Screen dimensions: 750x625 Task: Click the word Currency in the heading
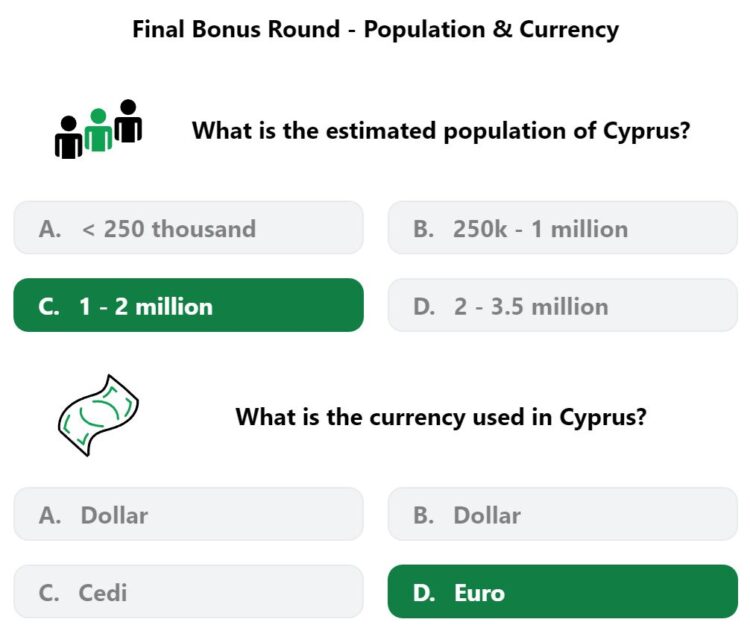point(569,30)
